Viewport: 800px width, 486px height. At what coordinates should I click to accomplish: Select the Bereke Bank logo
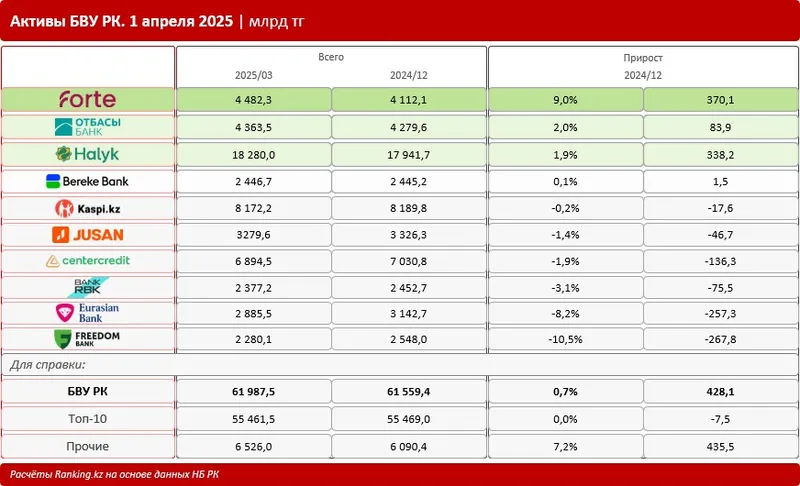point(87,181)
